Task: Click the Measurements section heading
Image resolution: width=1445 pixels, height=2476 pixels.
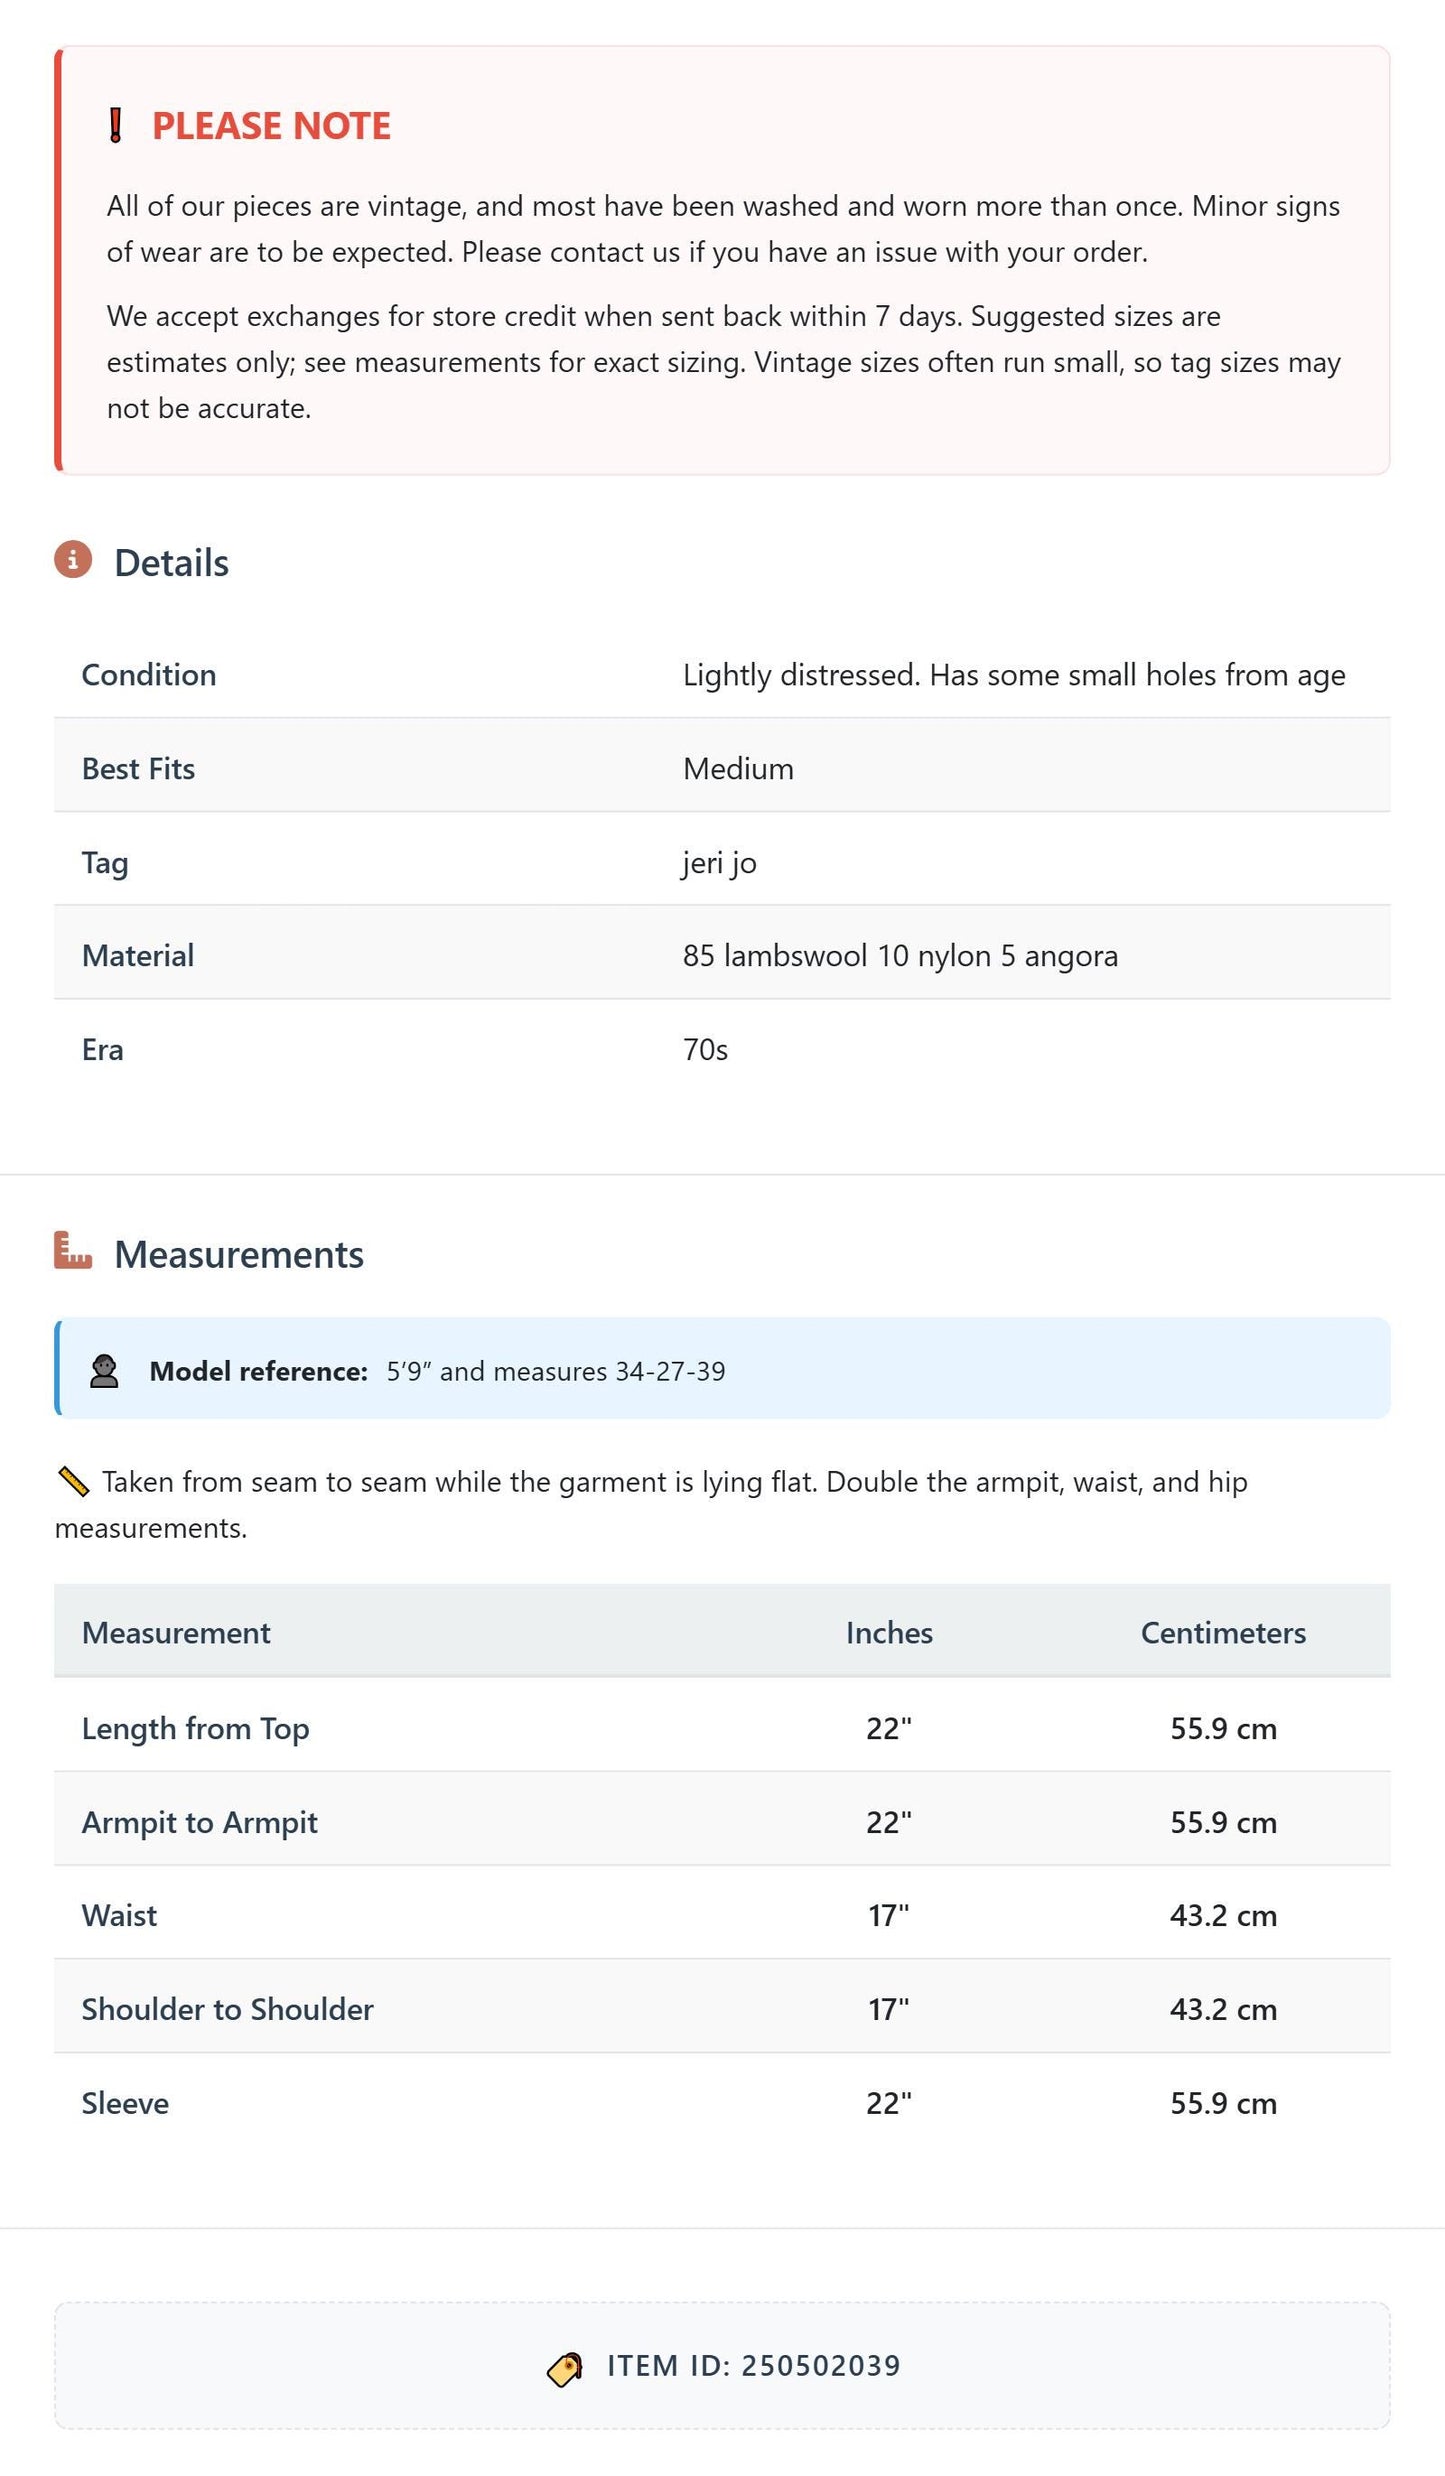Action: 239,1255
